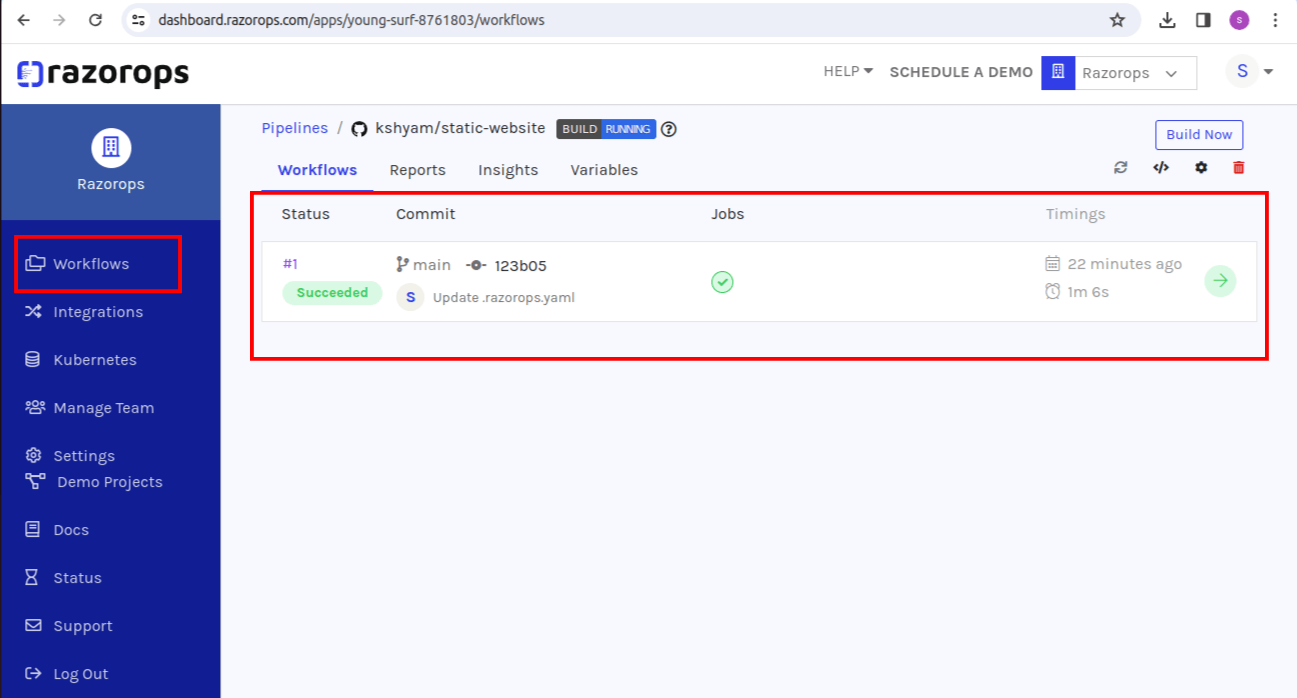Viewport: 1297px width, 698px height.
Task: Click the green job success check icon
Action: click(x=722, y=283)
